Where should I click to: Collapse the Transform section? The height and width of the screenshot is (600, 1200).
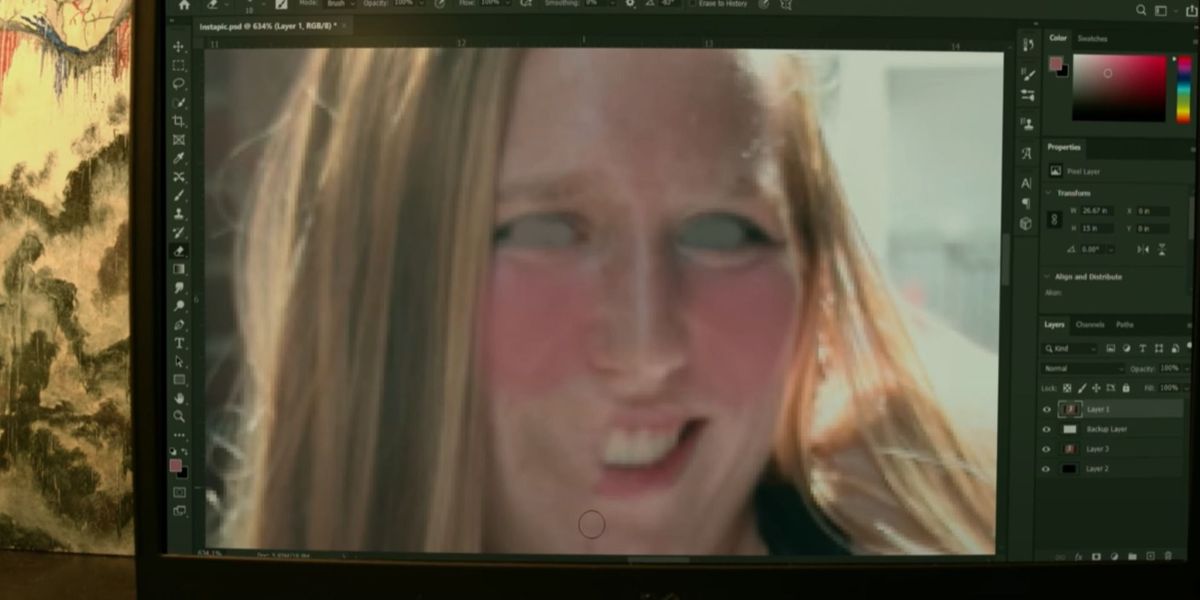click(x=1048, y=193)
